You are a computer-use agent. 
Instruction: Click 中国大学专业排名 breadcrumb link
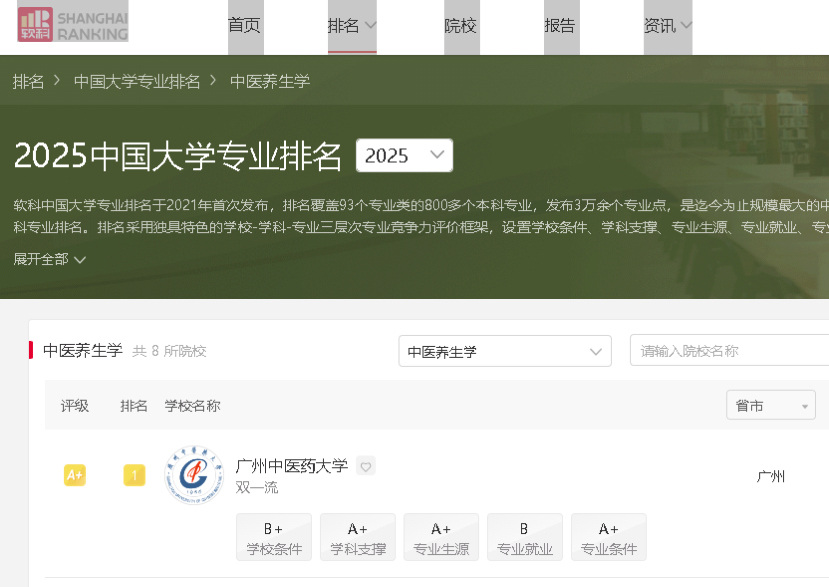click(x=137, y=81)
